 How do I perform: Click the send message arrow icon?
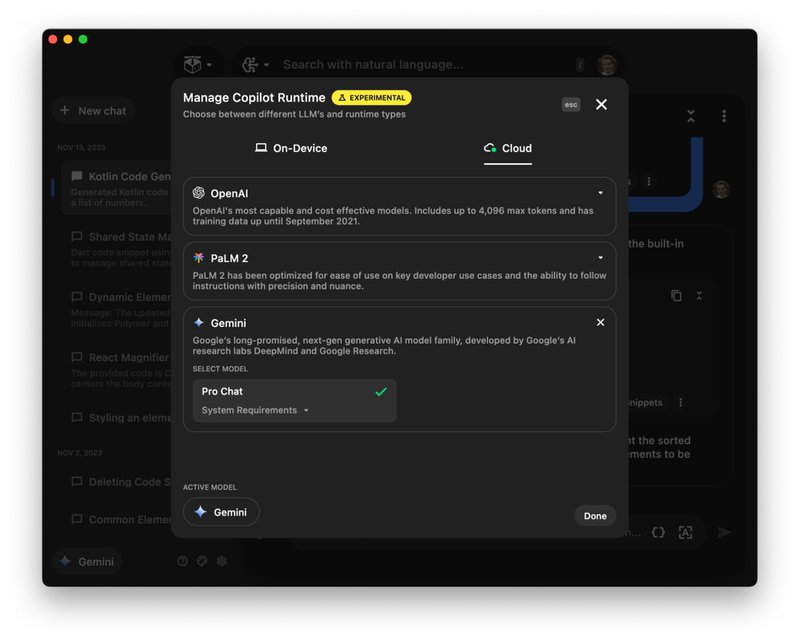click(724, 532)
